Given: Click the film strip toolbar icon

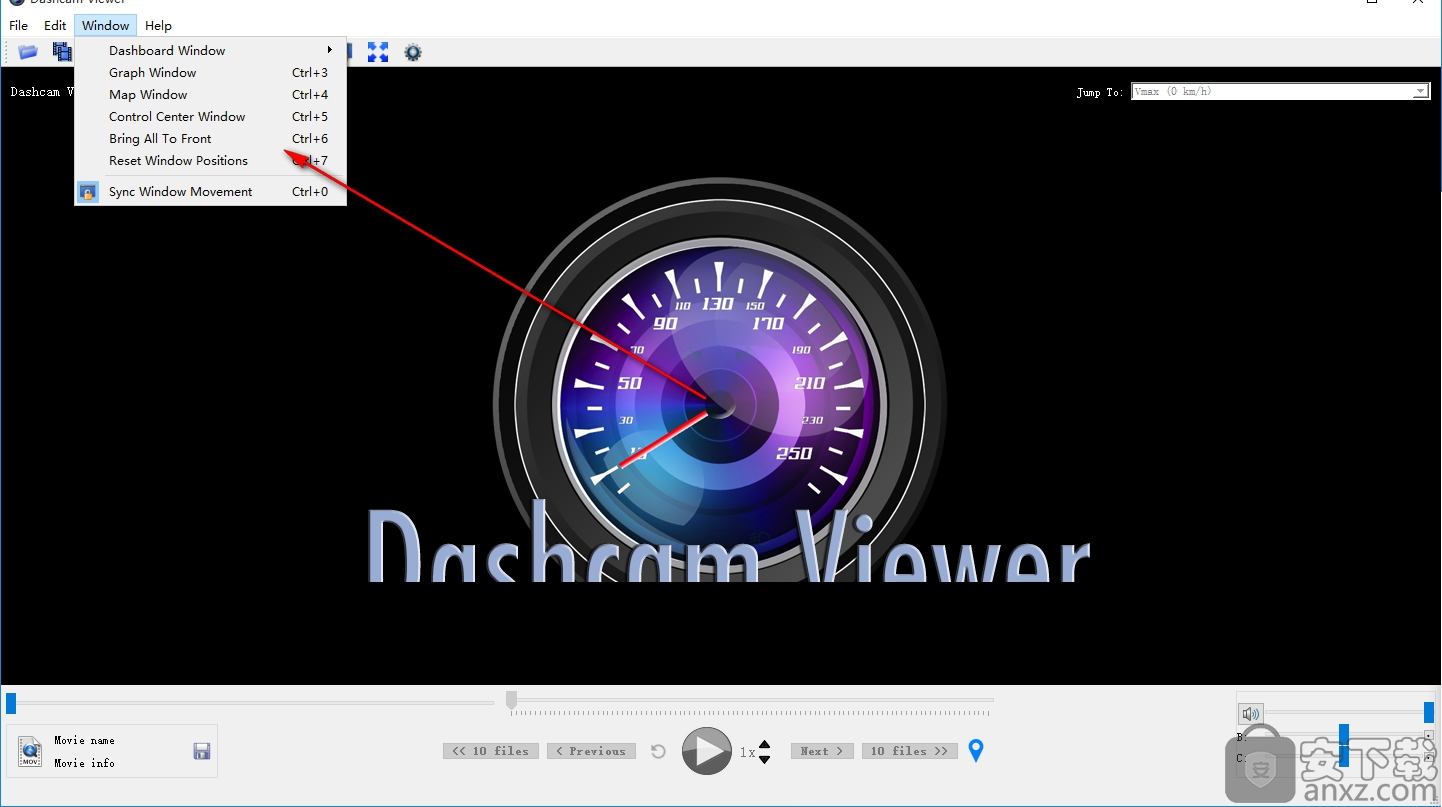Looking at the screenshot, I should point(62,52).
